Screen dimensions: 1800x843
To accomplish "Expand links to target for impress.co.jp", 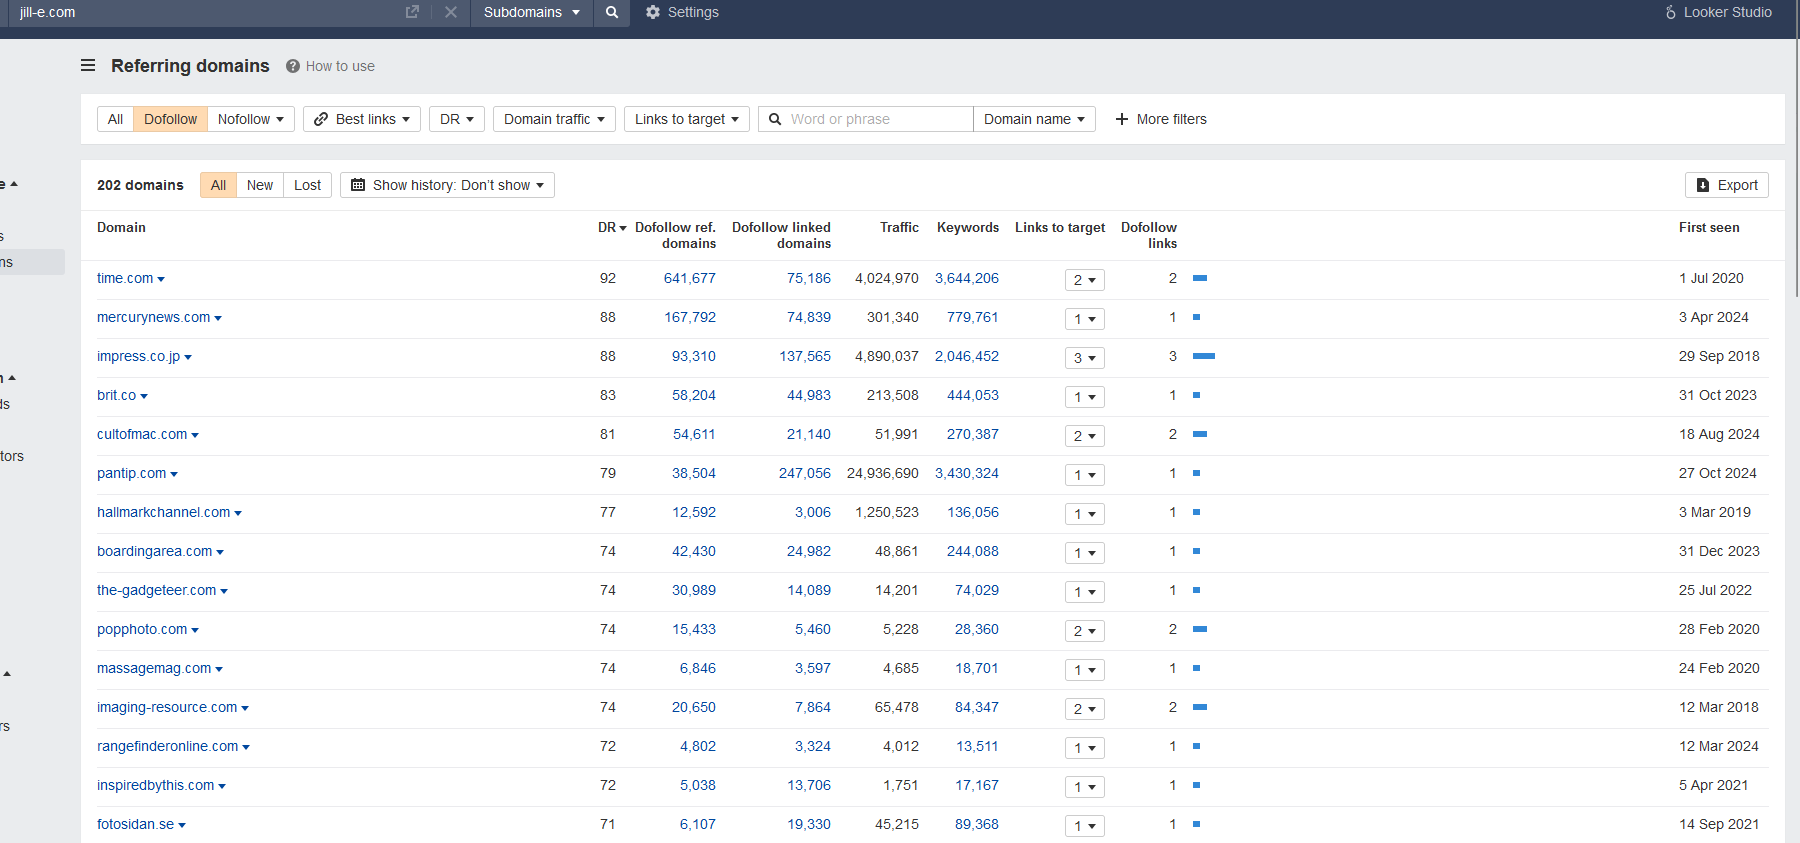I will 1084,358.
